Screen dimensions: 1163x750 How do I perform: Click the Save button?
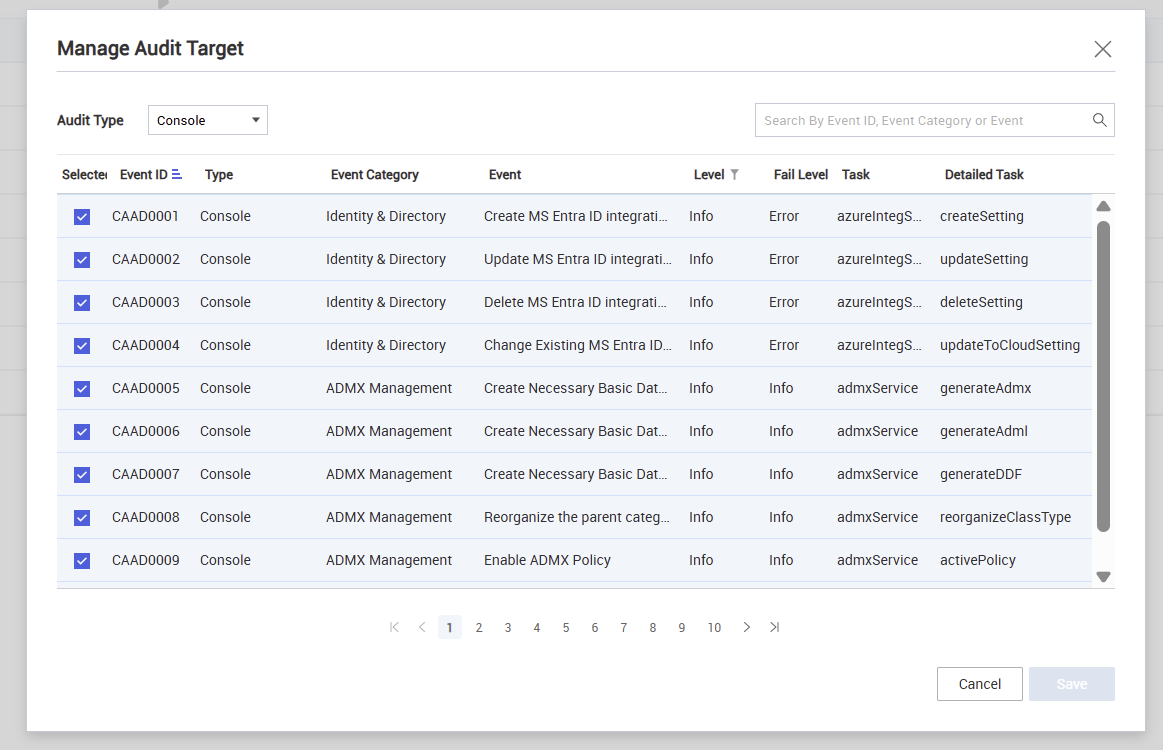point(1071,684)
